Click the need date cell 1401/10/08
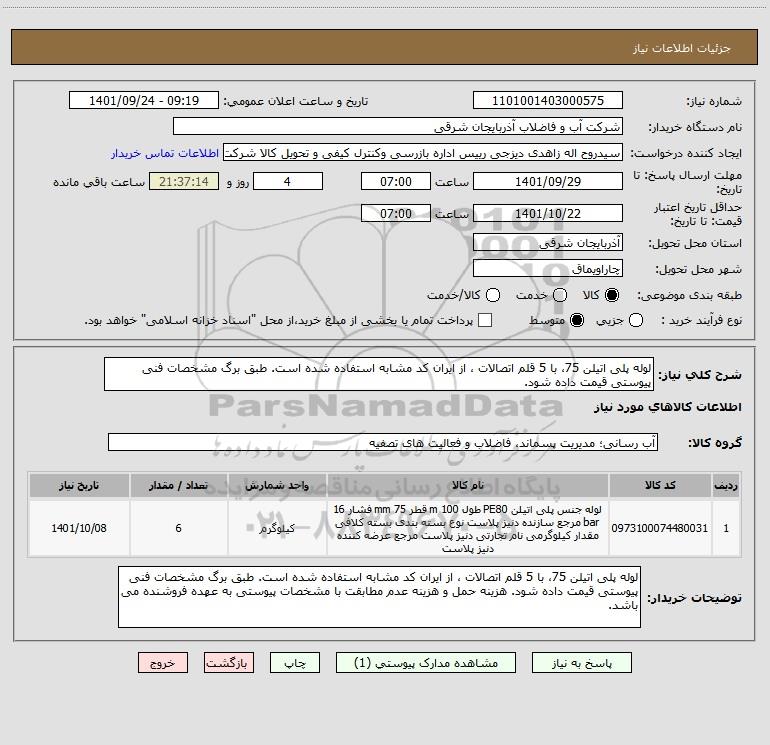The width and height of the screenshot is (770, 745). click(79, 528)
